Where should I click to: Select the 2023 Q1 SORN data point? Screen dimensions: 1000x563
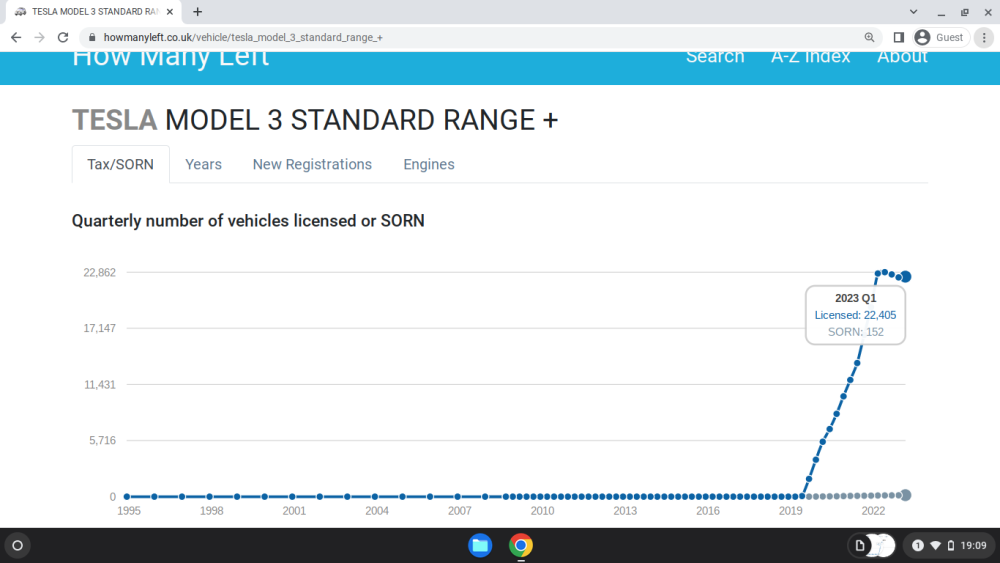[906, 495]
